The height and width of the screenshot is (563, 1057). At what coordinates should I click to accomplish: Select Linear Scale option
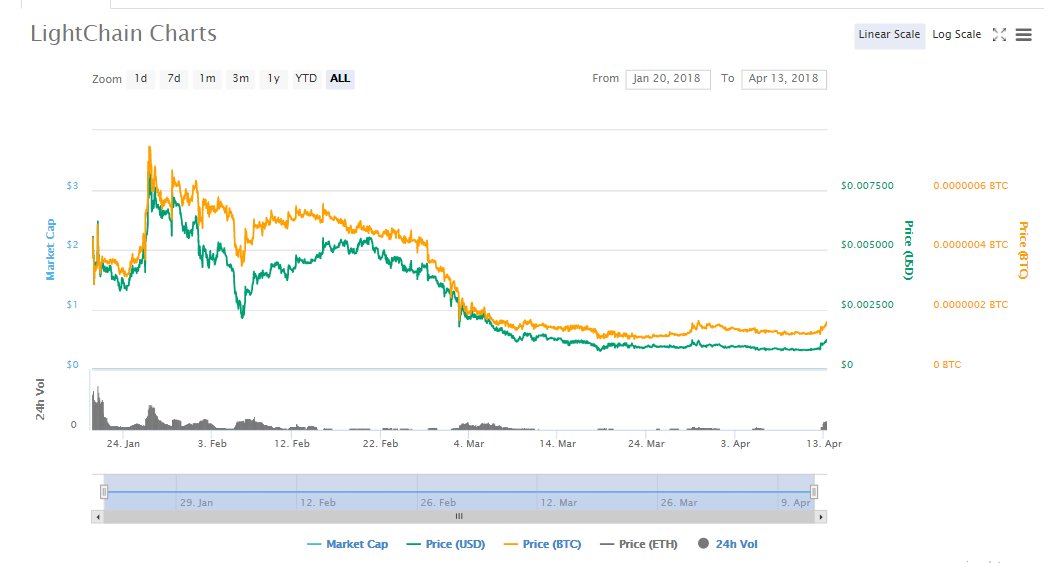889,35
